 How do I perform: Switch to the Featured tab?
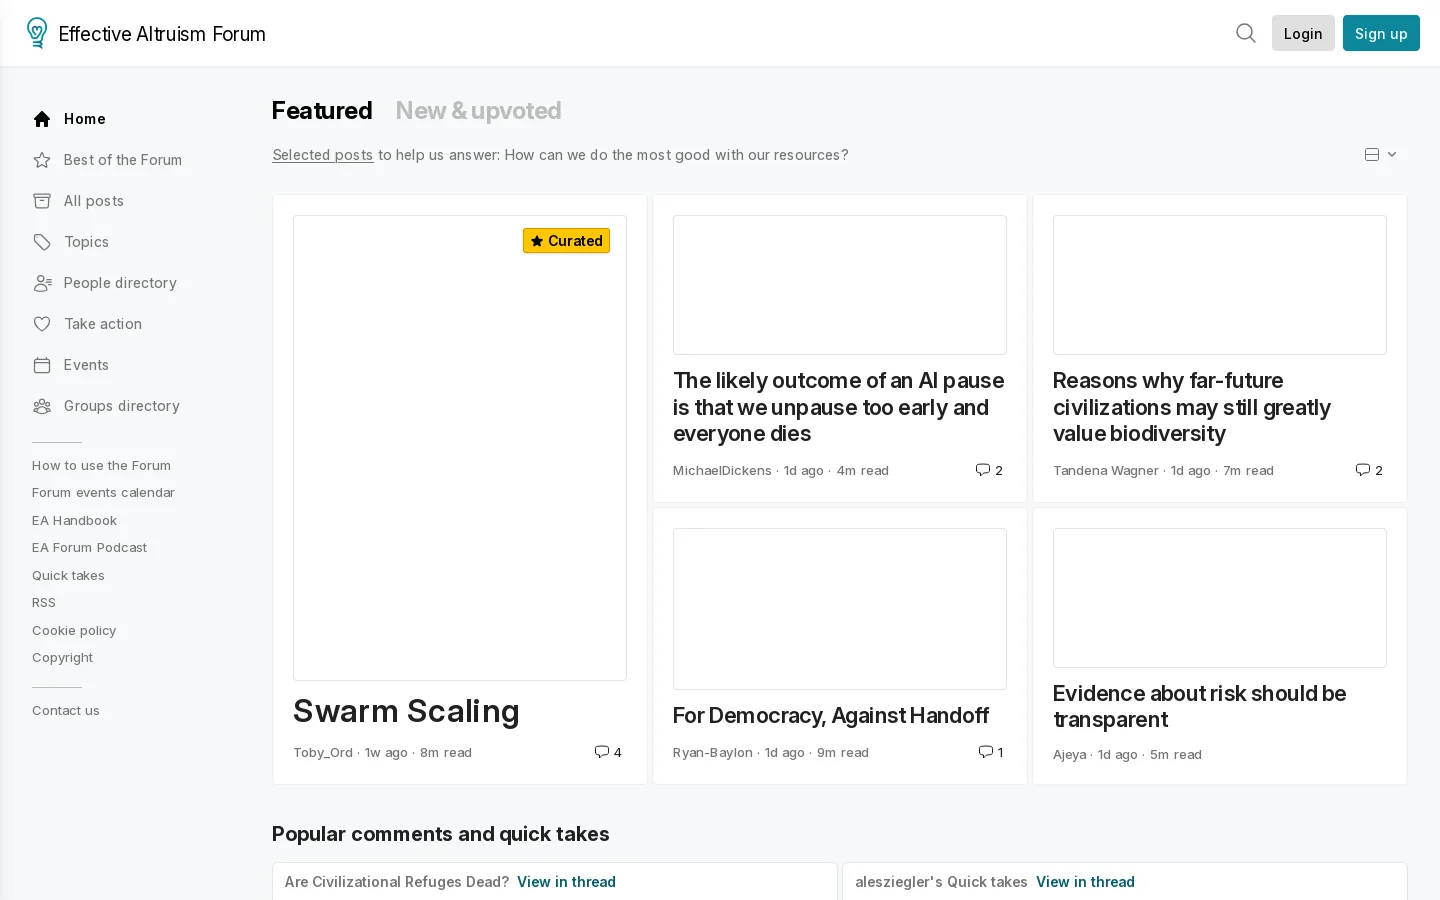(322, 110)
